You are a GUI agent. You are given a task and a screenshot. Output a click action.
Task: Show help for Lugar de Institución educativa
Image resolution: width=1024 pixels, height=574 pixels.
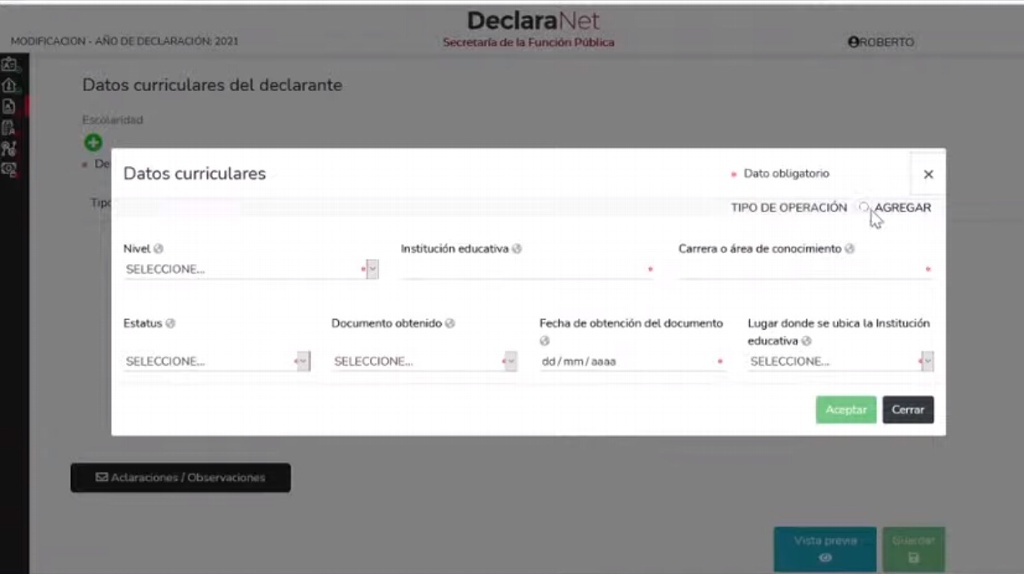(x=807, y=341)
